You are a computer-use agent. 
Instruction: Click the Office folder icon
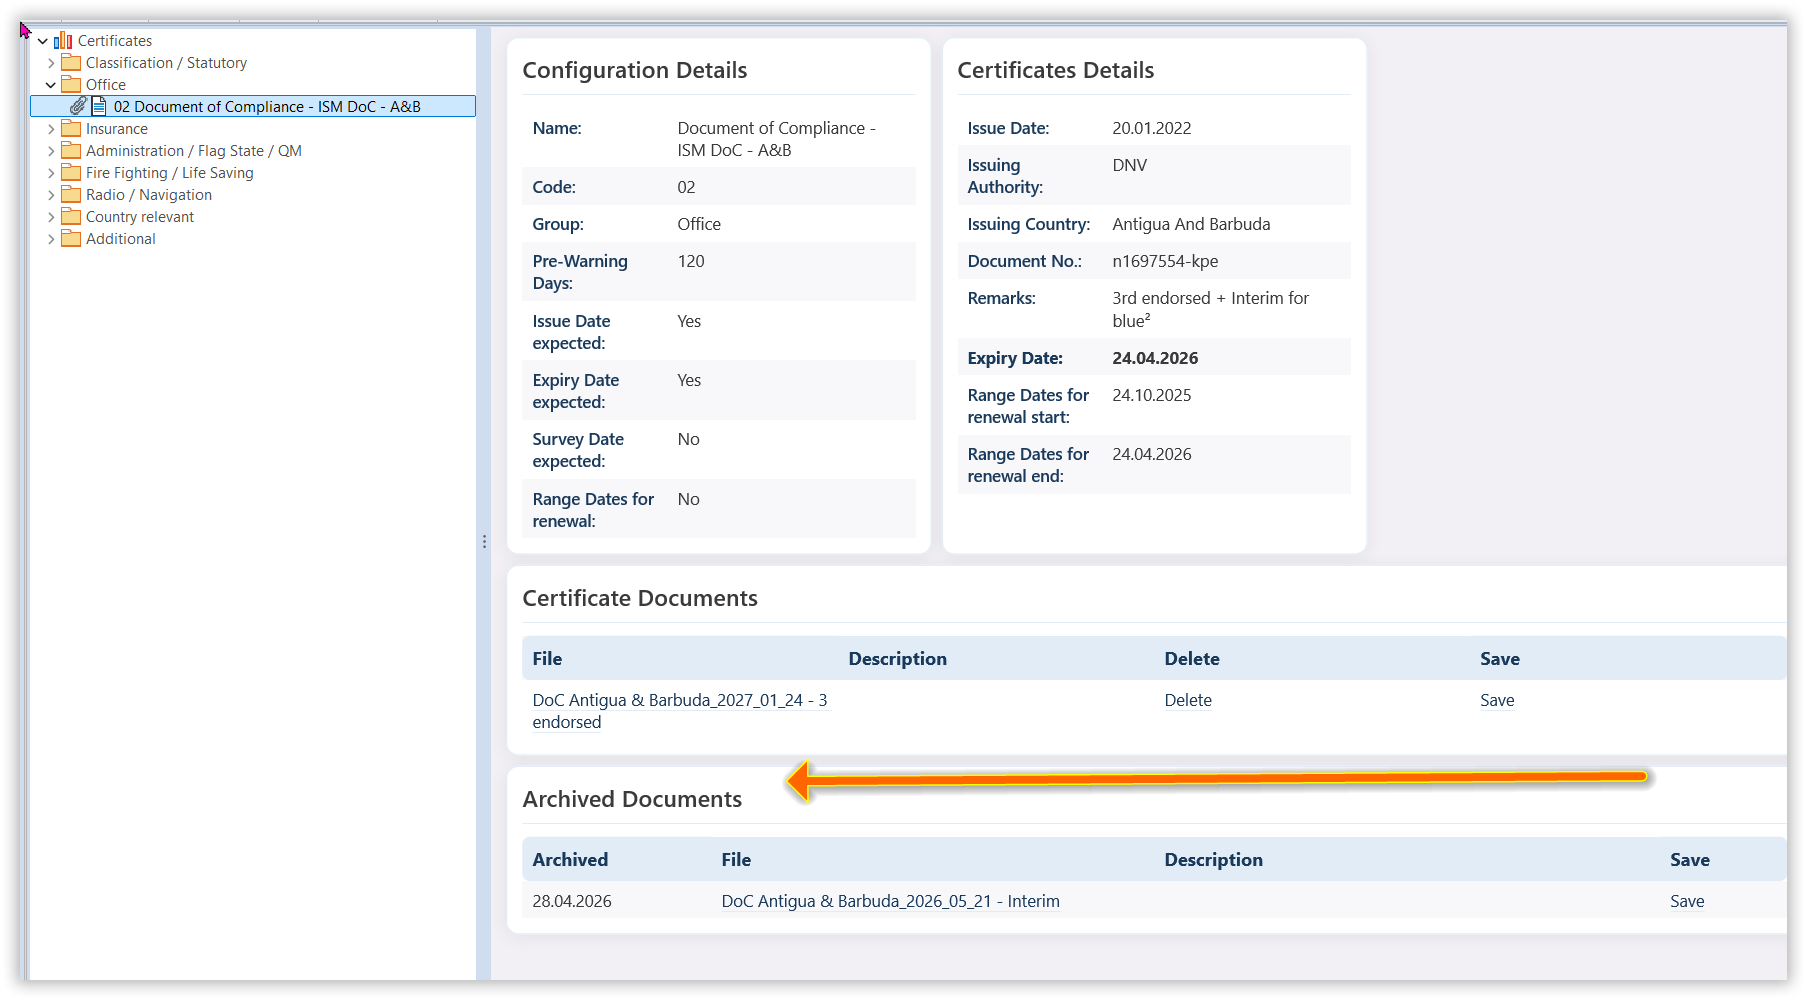(x=71, y=84)
